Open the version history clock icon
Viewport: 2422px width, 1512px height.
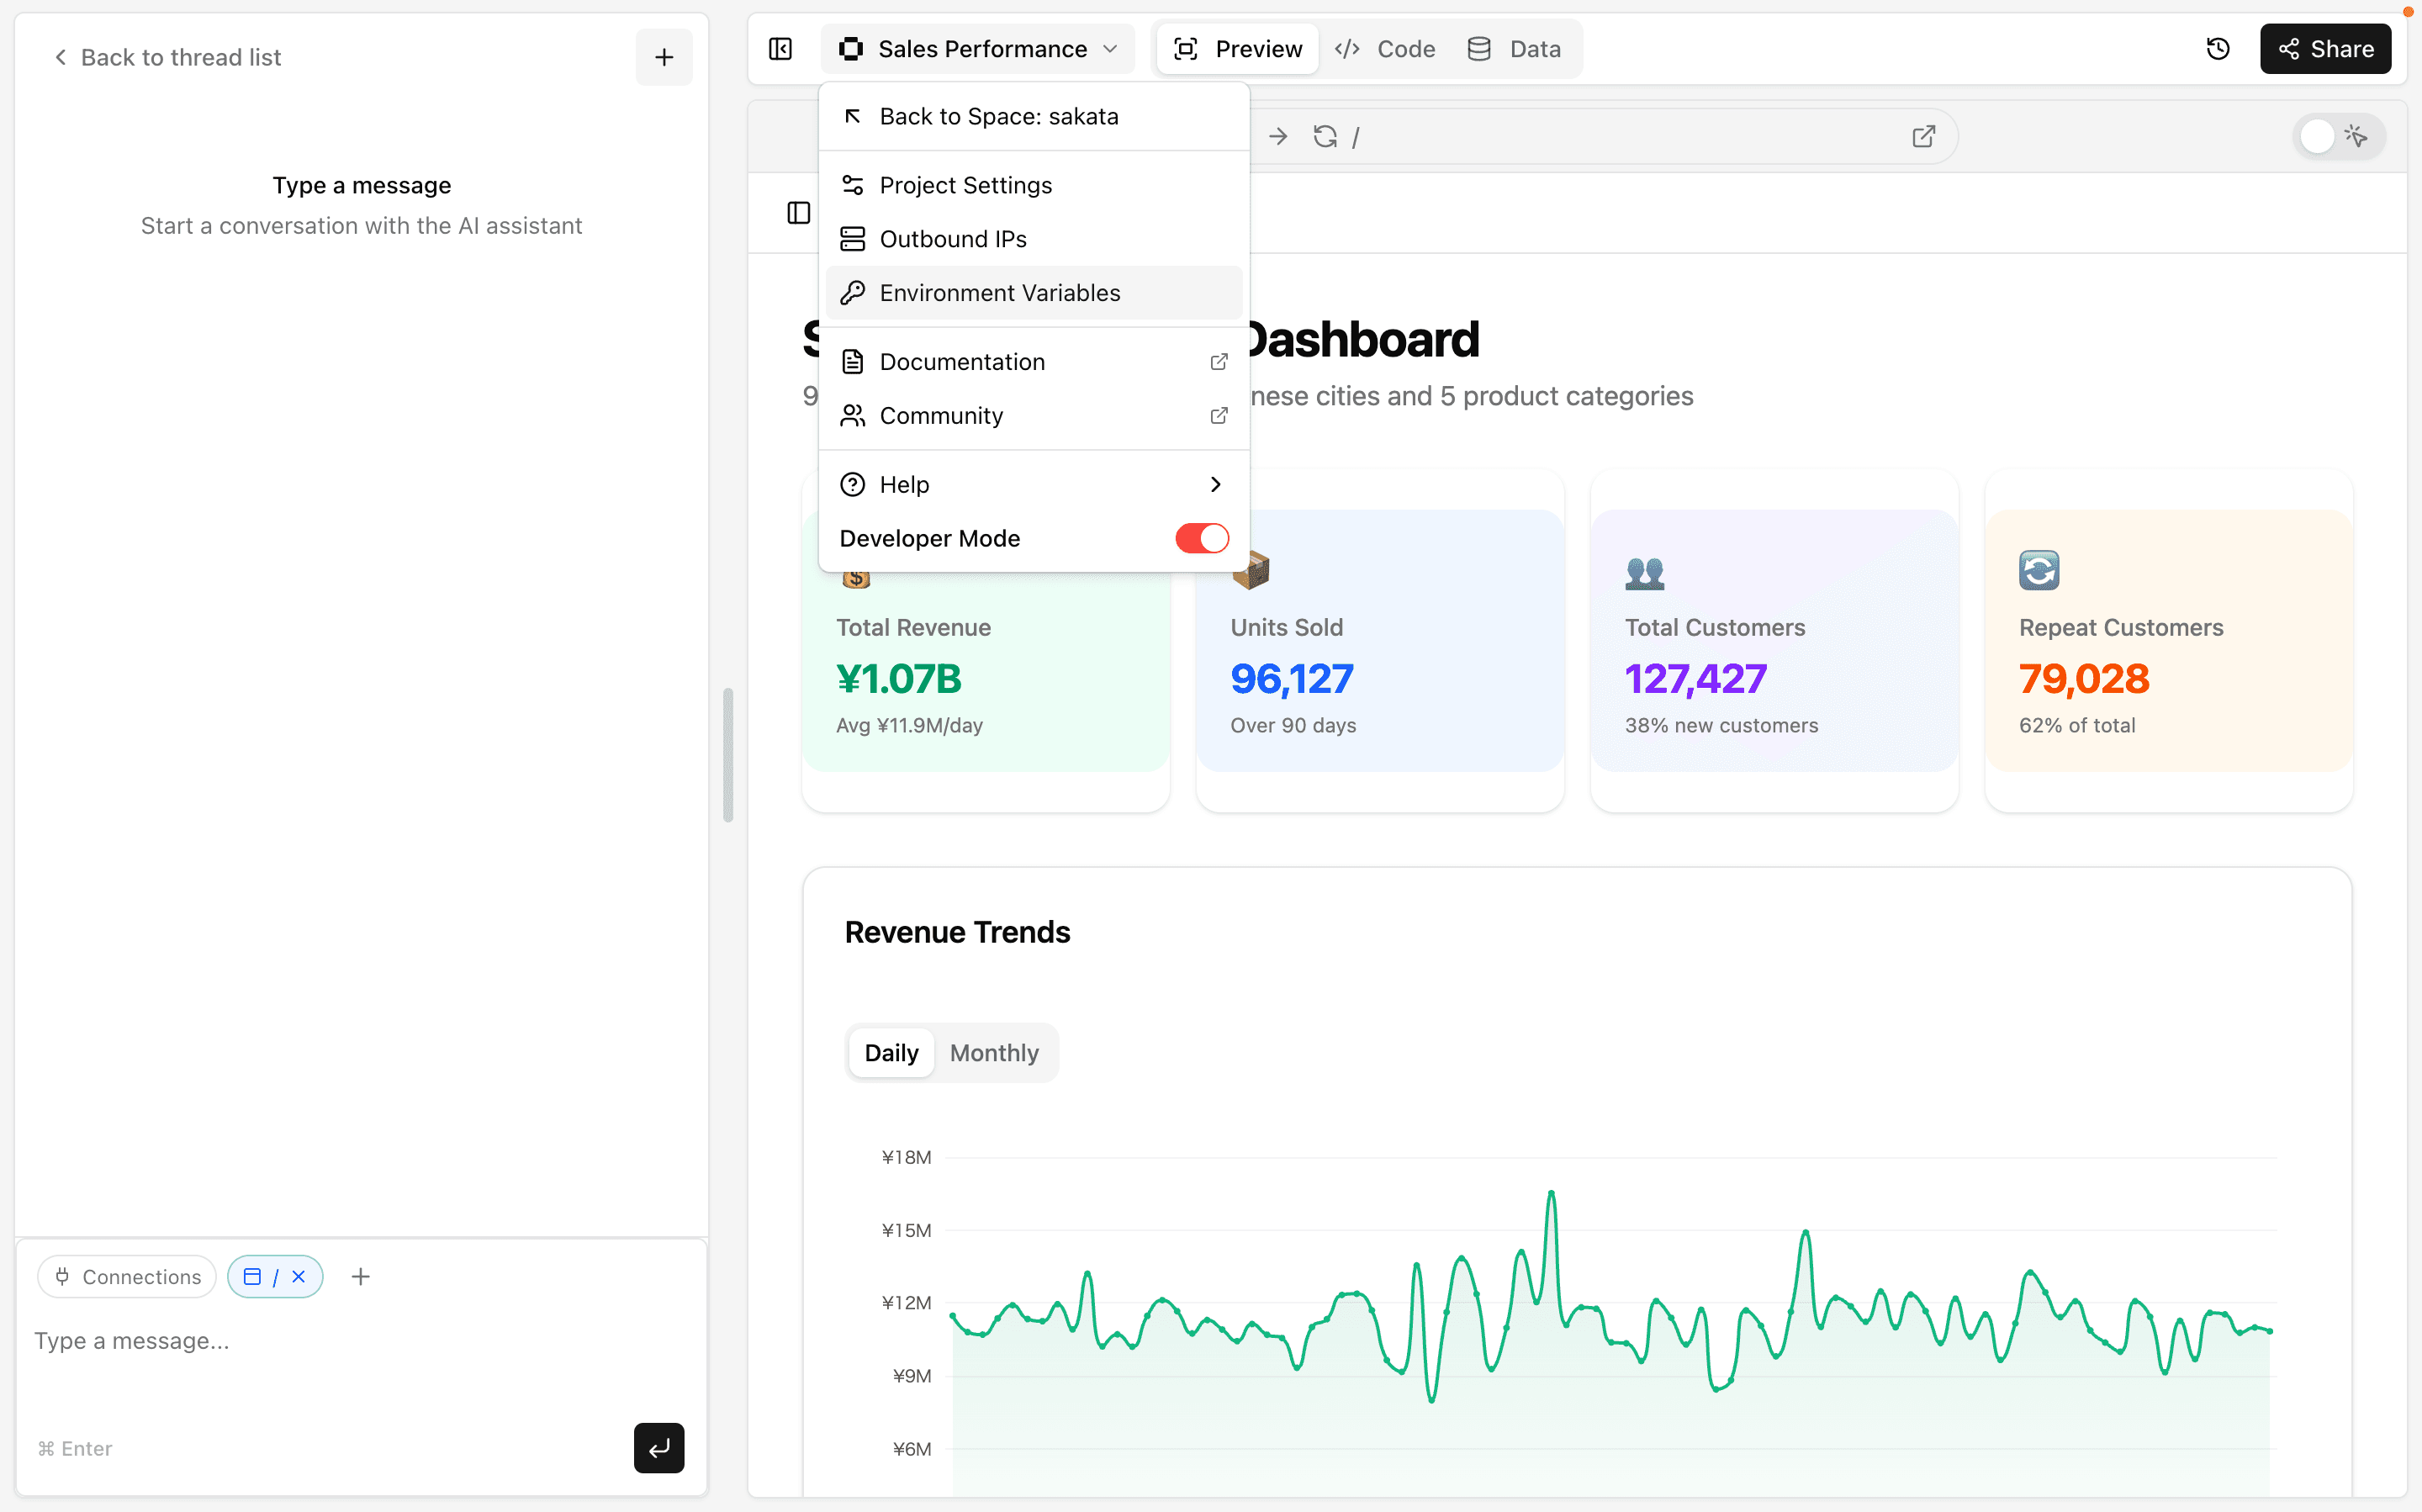pyautogui.click(x=2217, y=49)
